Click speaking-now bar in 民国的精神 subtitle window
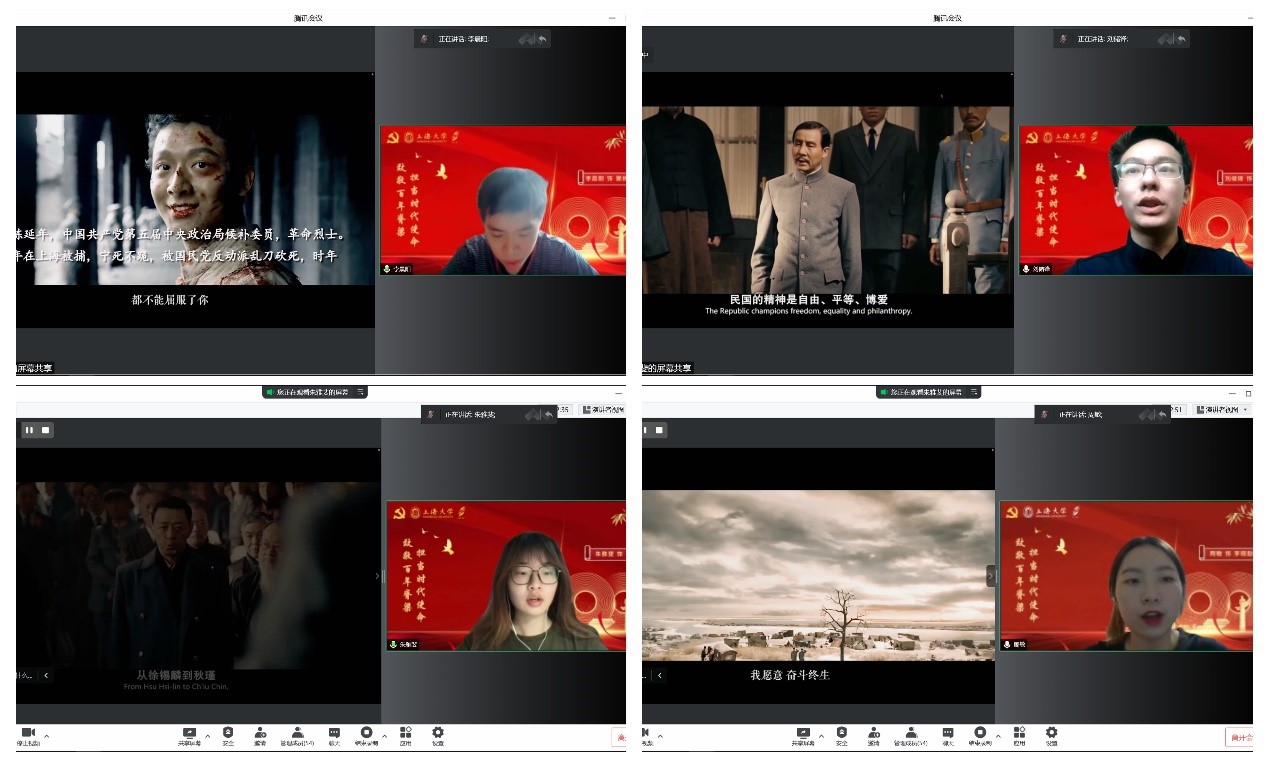Image resolution: width=1269 pixels, height=761 pixels. coord(1121,39)
